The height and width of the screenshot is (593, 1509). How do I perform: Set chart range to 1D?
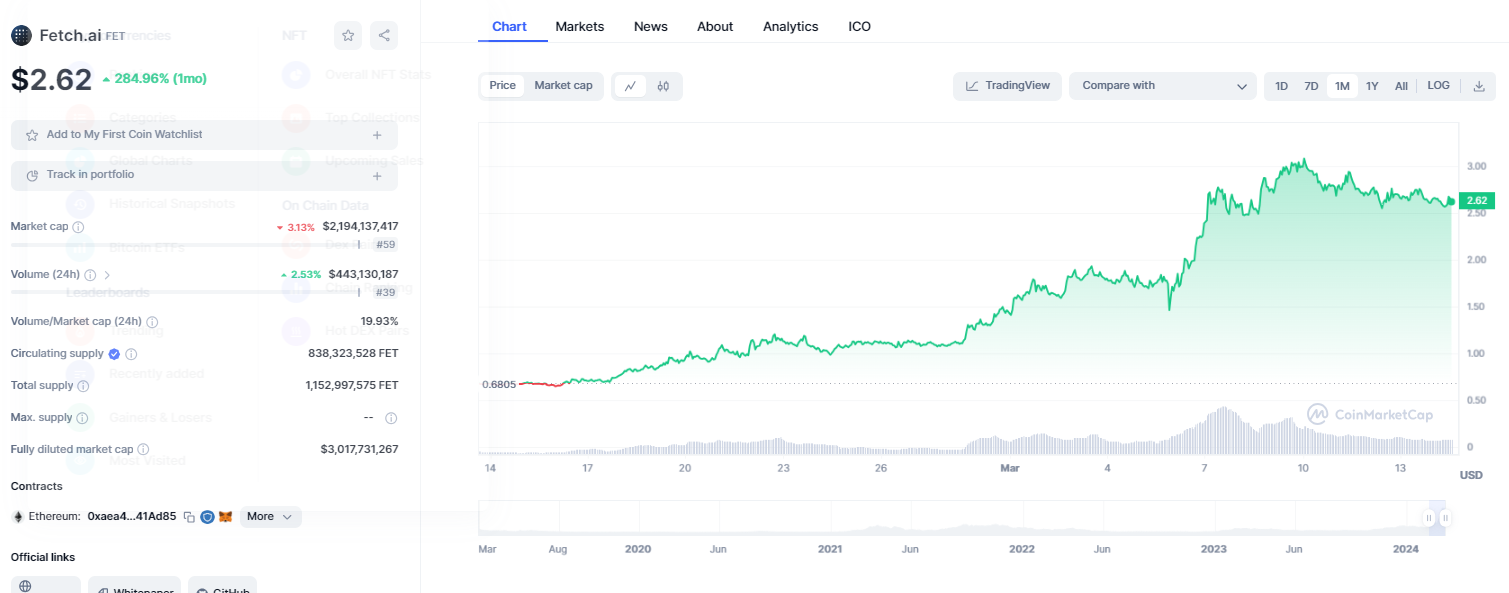[1282, 86]
